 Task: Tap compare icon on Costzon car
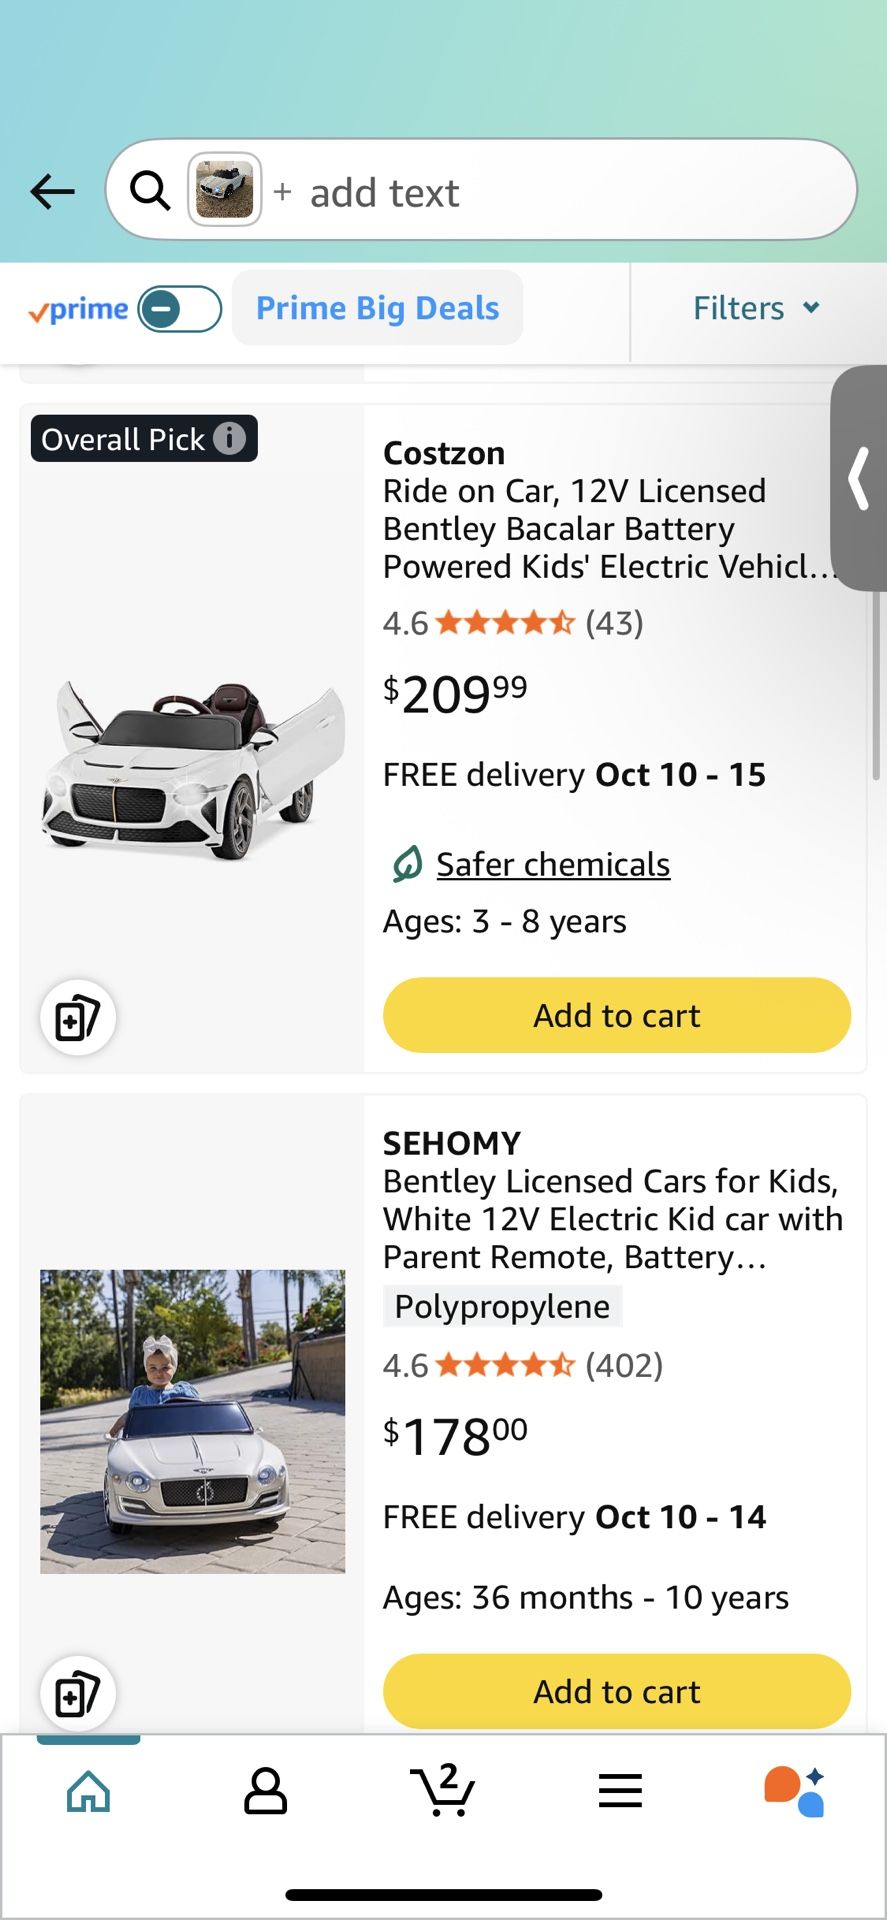click(78, 1018)
